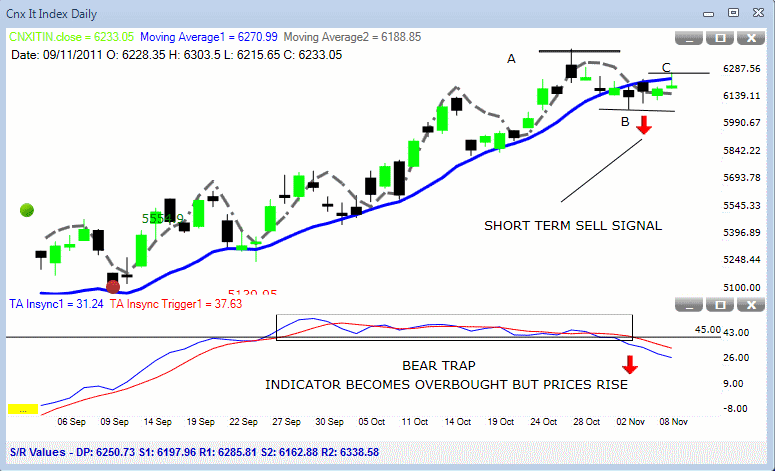775x471 pixels.
Task: Close the price chart pane
Action: click(x=751, y=38)
